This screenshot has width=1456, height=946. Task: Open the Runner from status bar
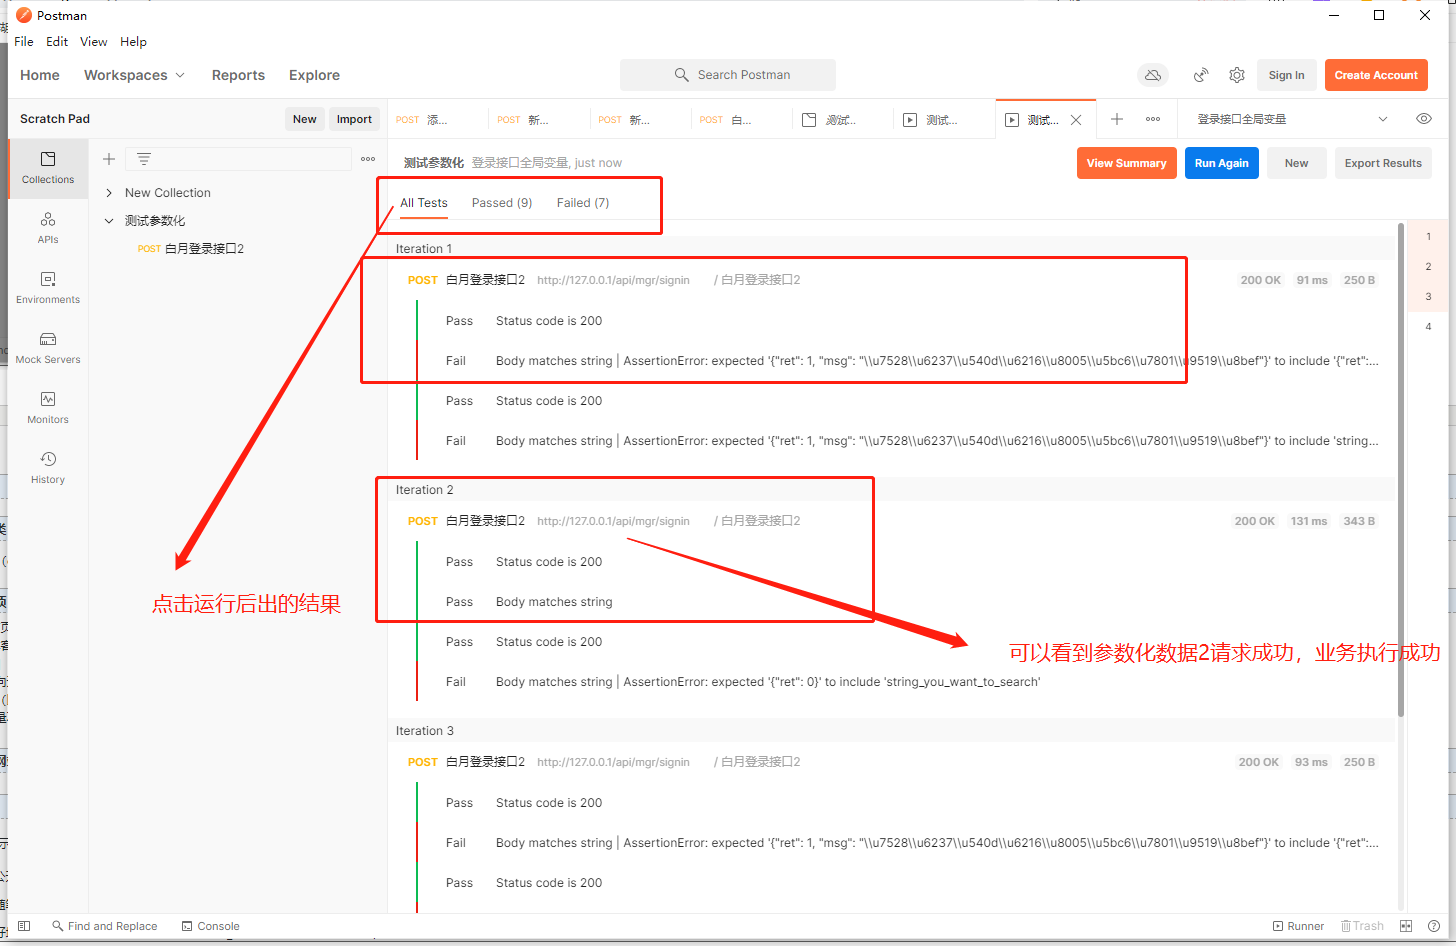[x=1298, y=926]
